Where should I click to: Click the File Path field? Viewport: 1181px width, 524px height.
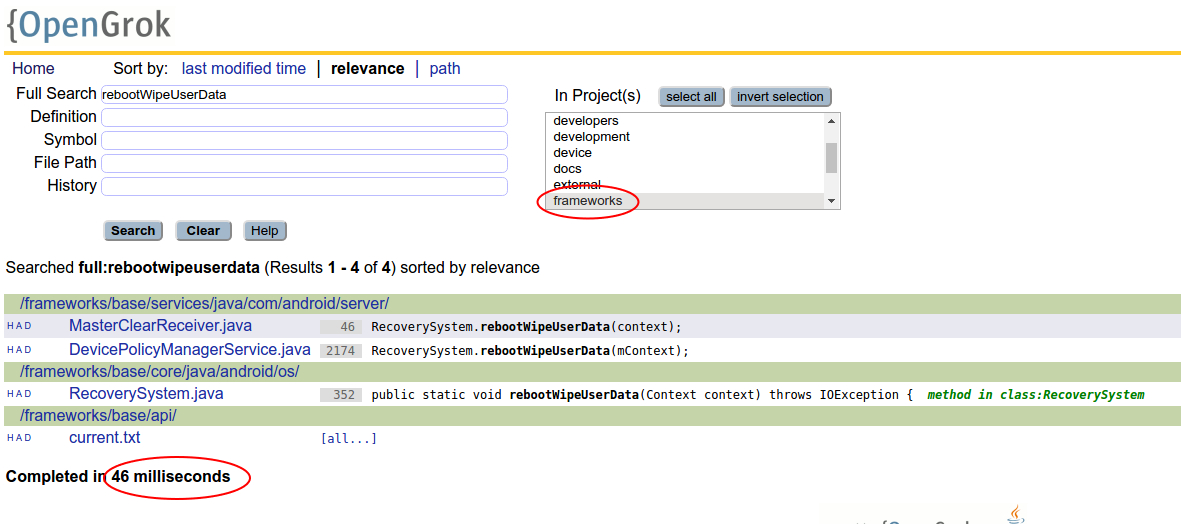(304, 163)
